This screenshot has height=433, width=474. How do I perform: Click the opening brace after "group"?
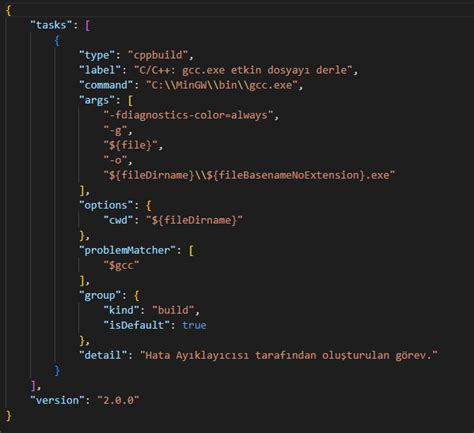tap(136, 296)
